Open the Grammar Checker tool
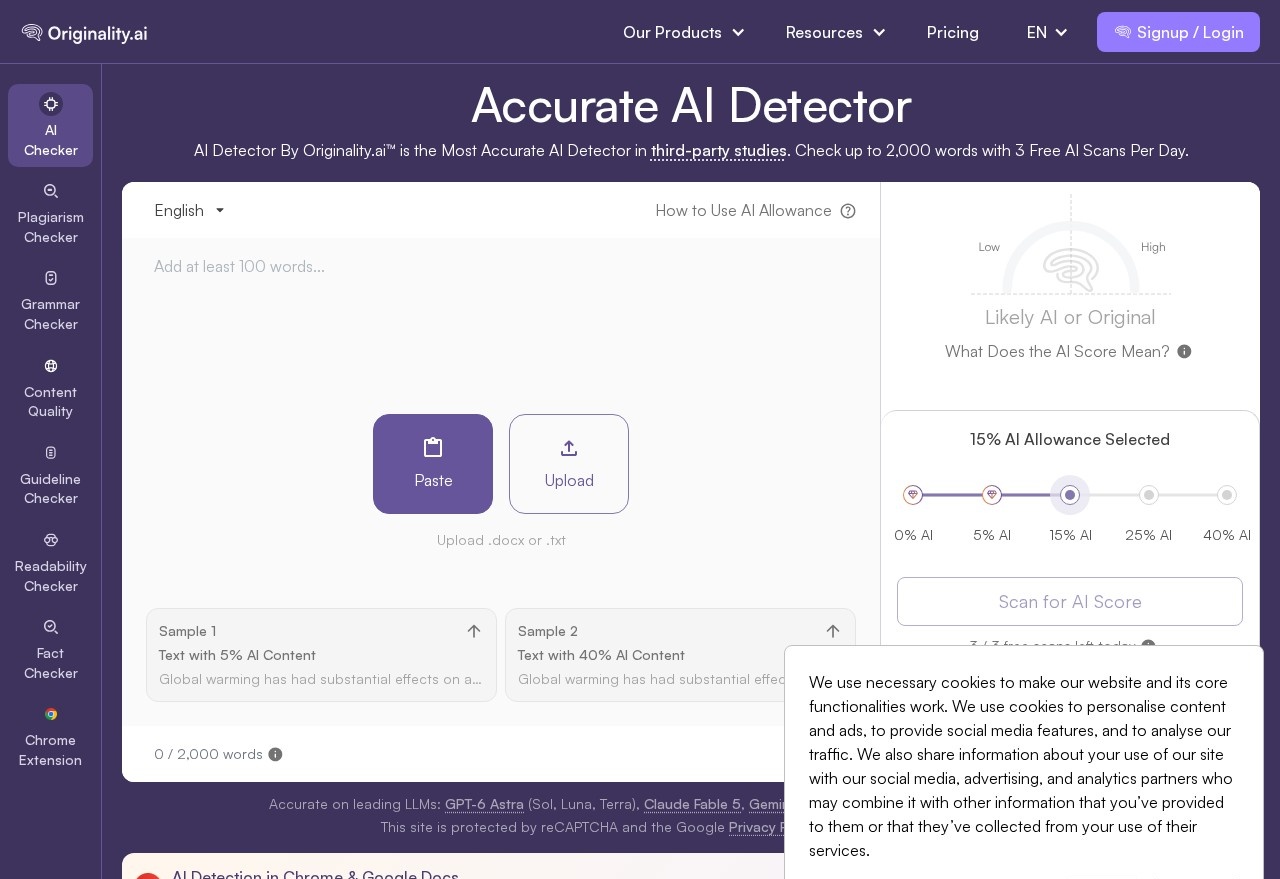Image resolution: width=1280 pixels, height=879 pixels. click(50, 301)
